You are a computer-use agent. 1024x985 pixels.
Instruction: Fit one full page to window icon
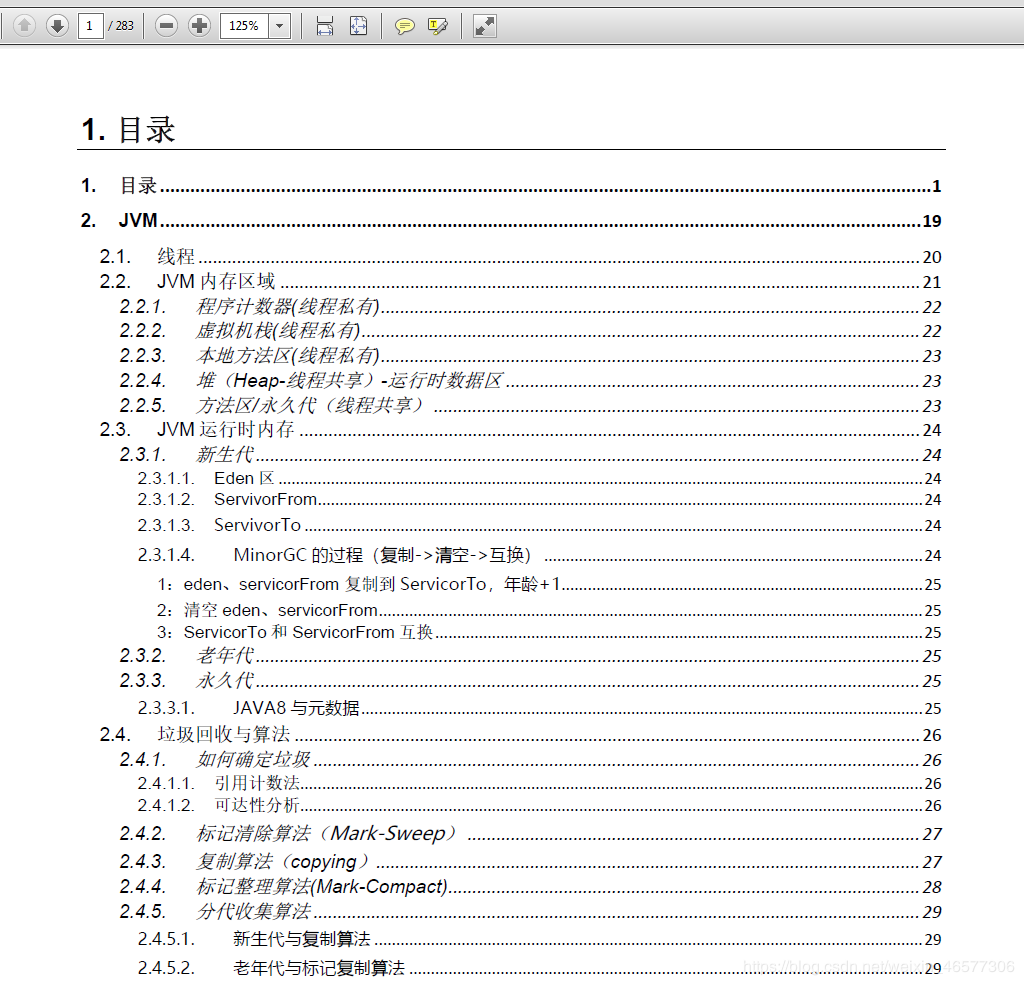point(358,26)
